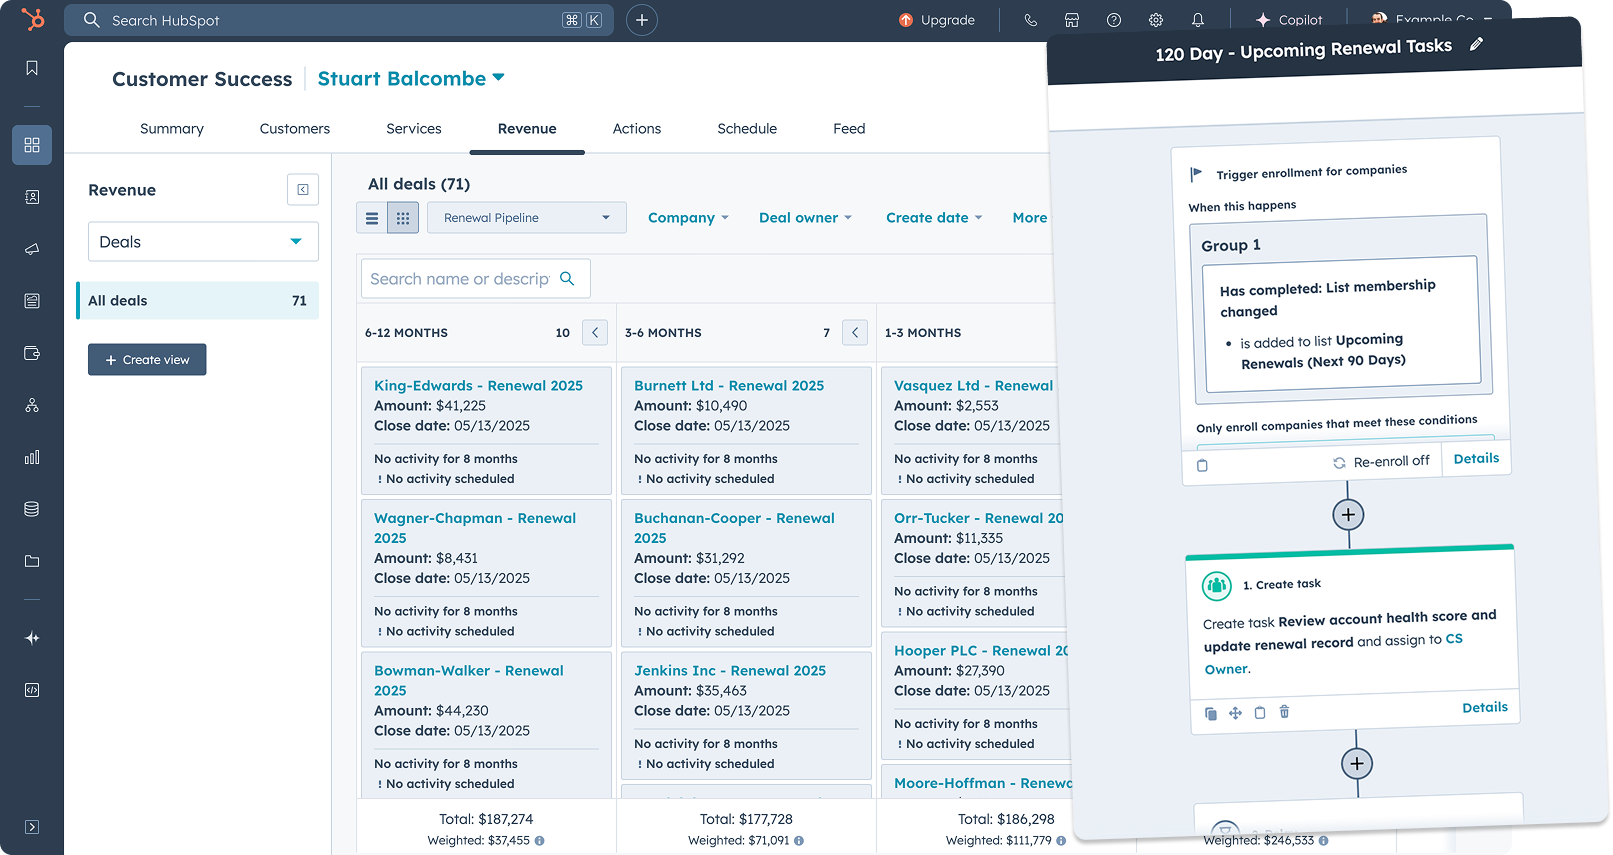Open Bookmarks in the left sidebar
This screenshot has height=855, width=1613.
[x=32, y=68]
